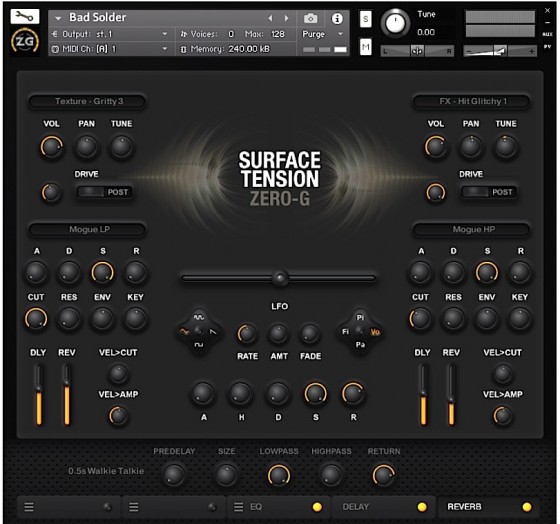The width and height of the screenshot is (560, 524).
Task: Click the left REV send slider
Action: (66, 395)
